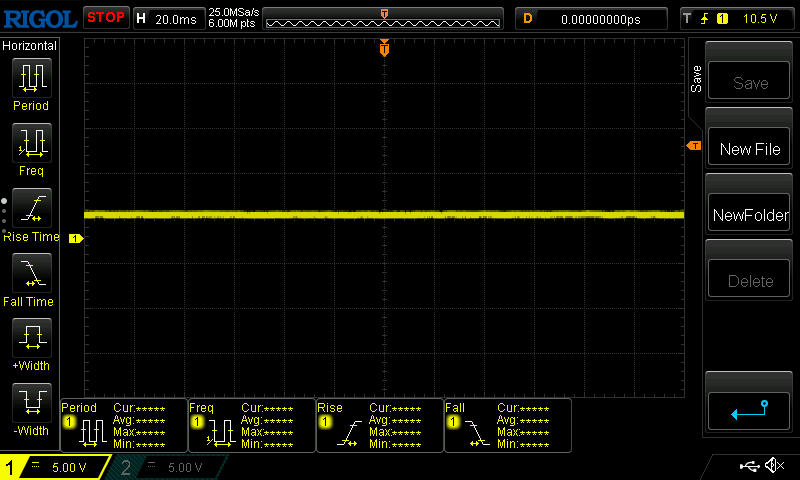Select the channel 2 tab showing 5.00 V

click(x=168, y=467)
